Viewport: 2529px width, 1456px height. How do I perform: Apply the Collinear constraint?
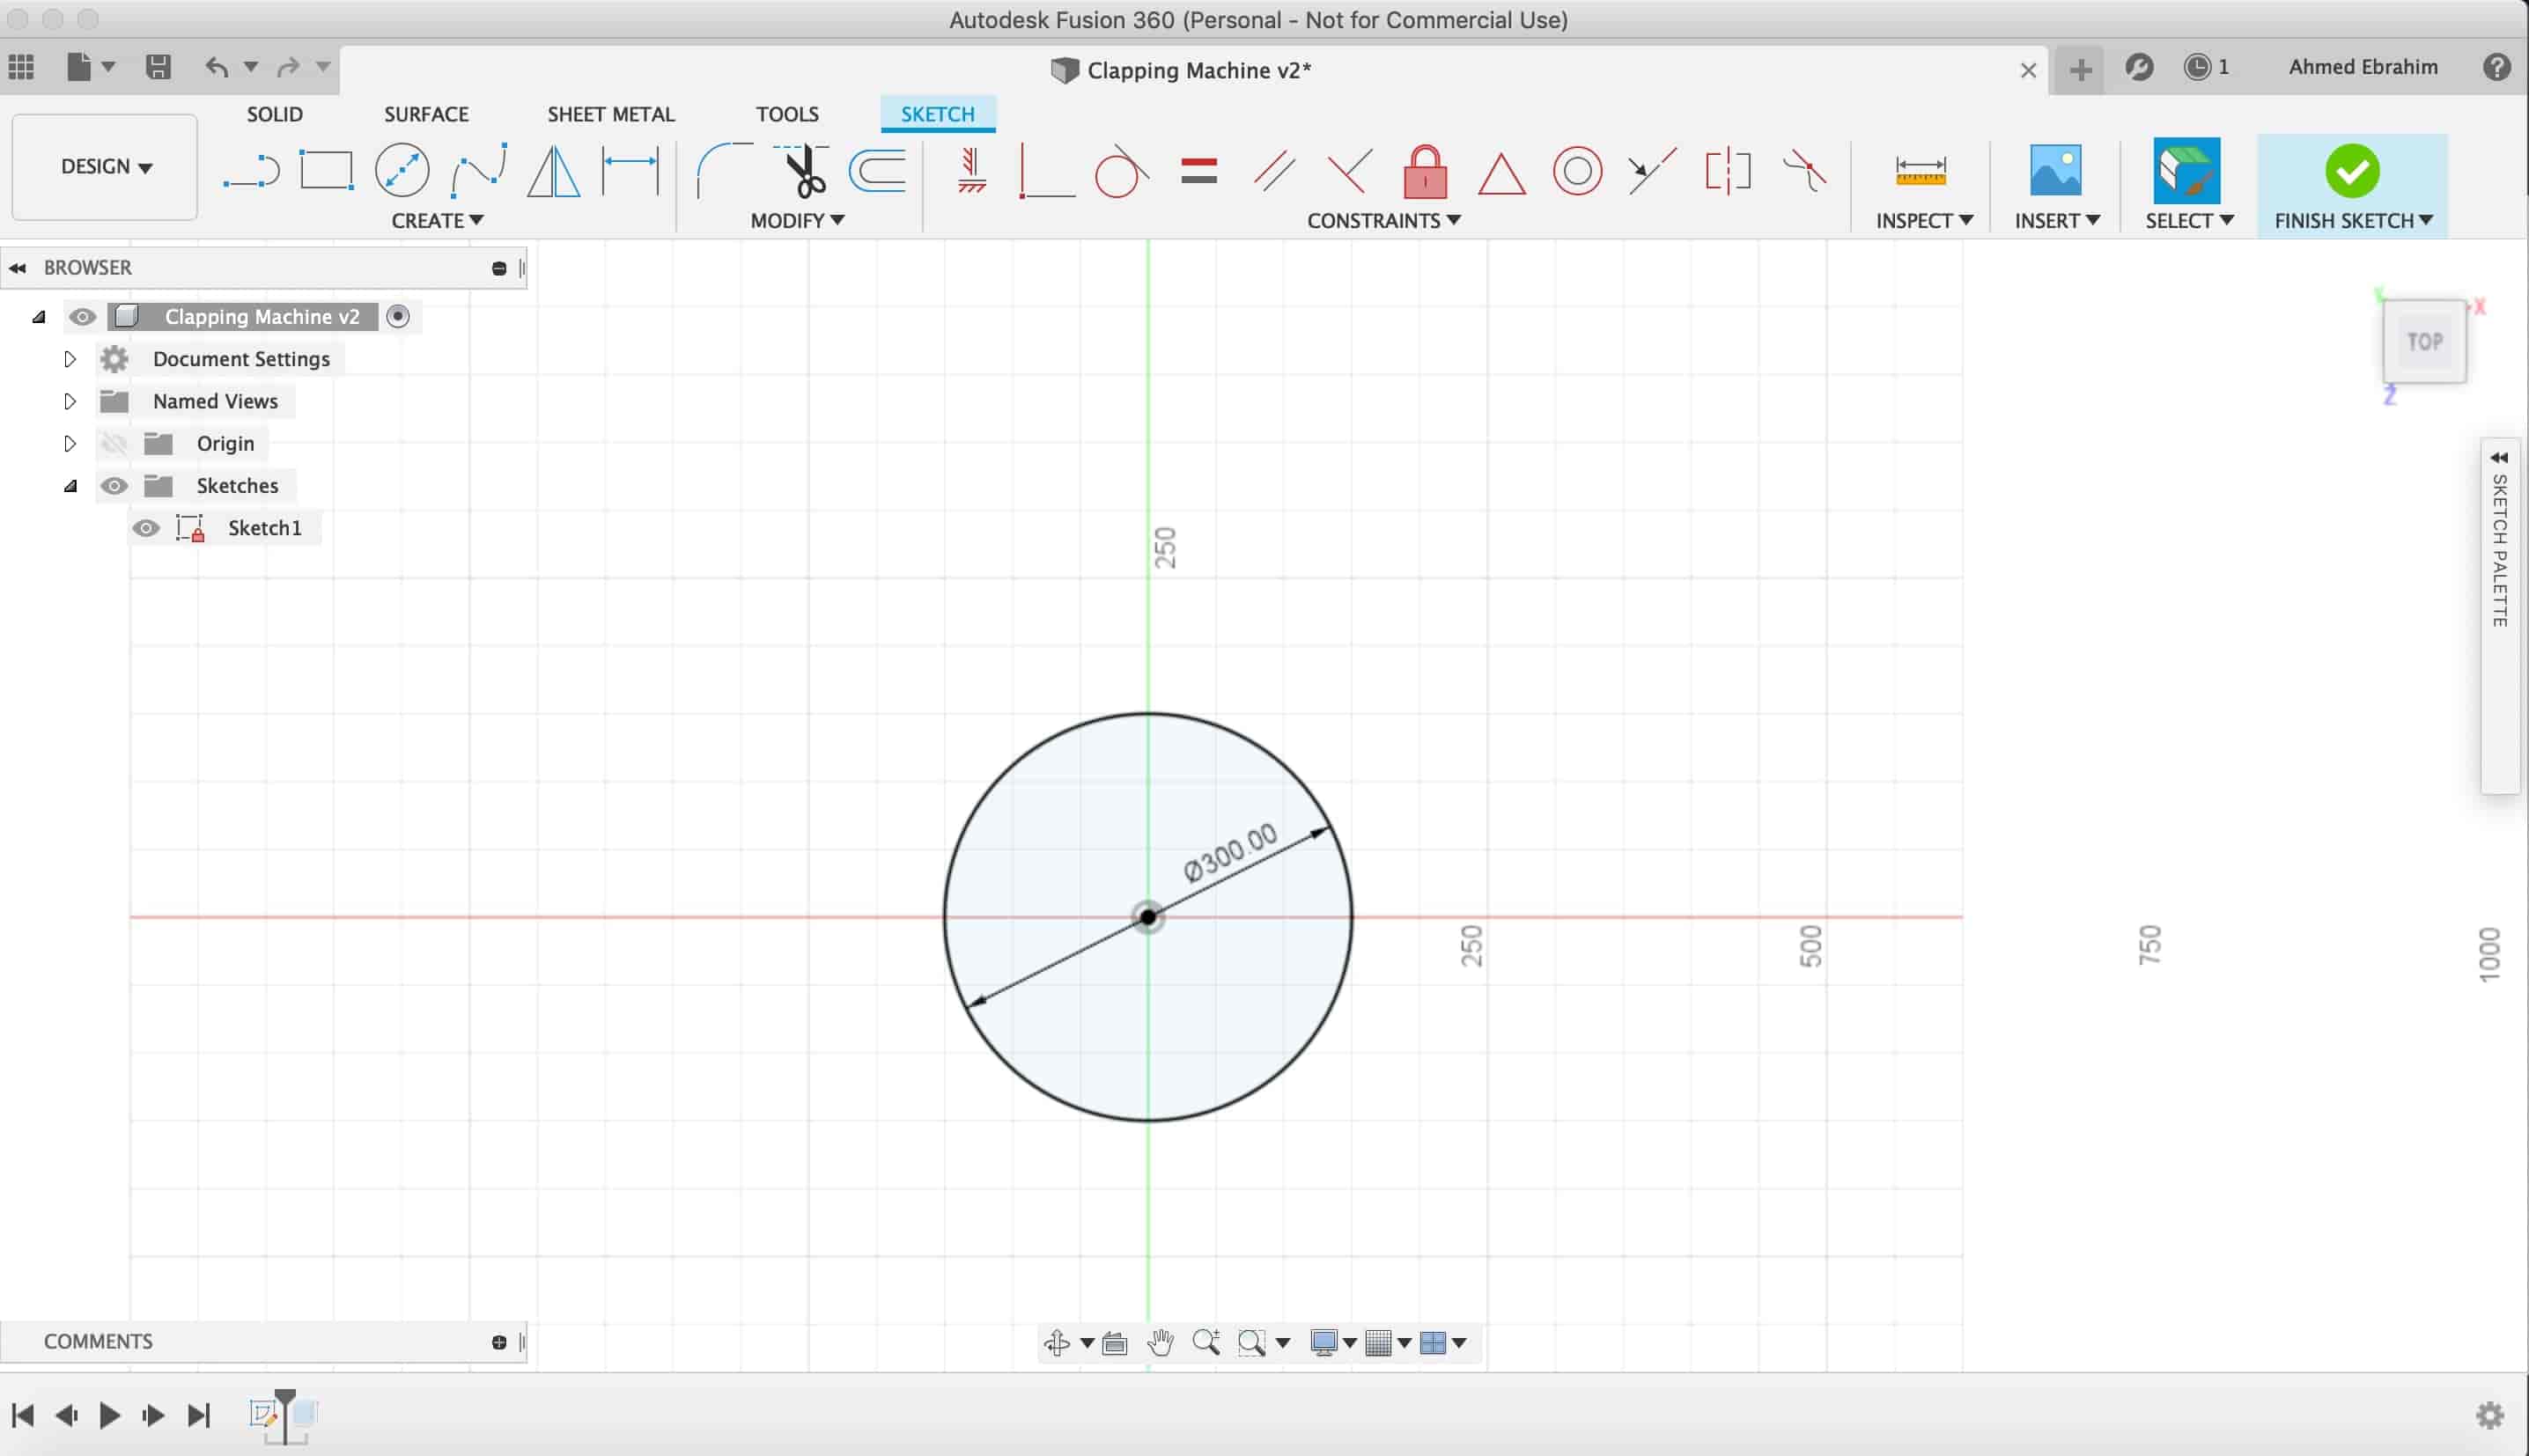point(1652,170)
